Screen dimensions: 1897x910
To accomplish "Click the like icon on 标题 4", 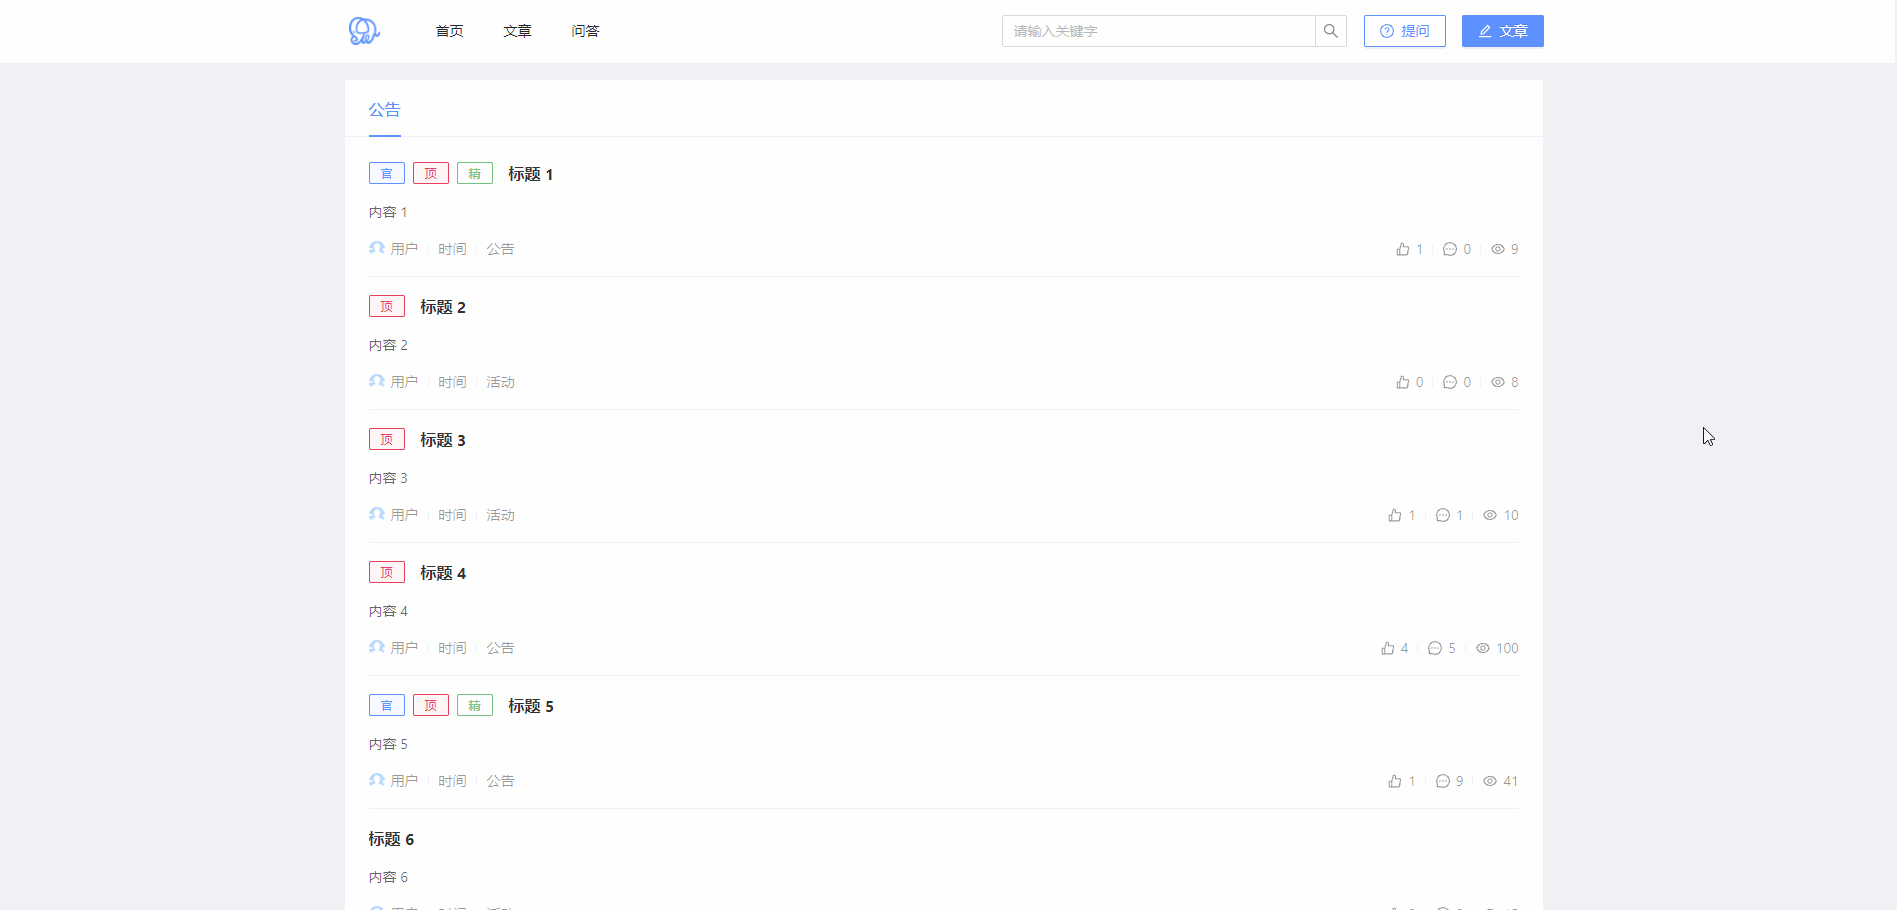I will [1388, 648].
